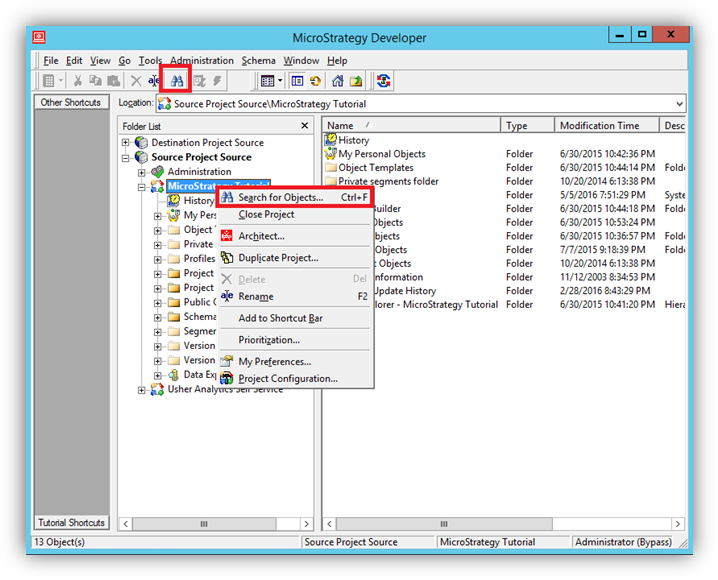Viewport: 718px width, 580px height.
Task: Open the Schema menu in the menu bar
Action: (258, 61)
